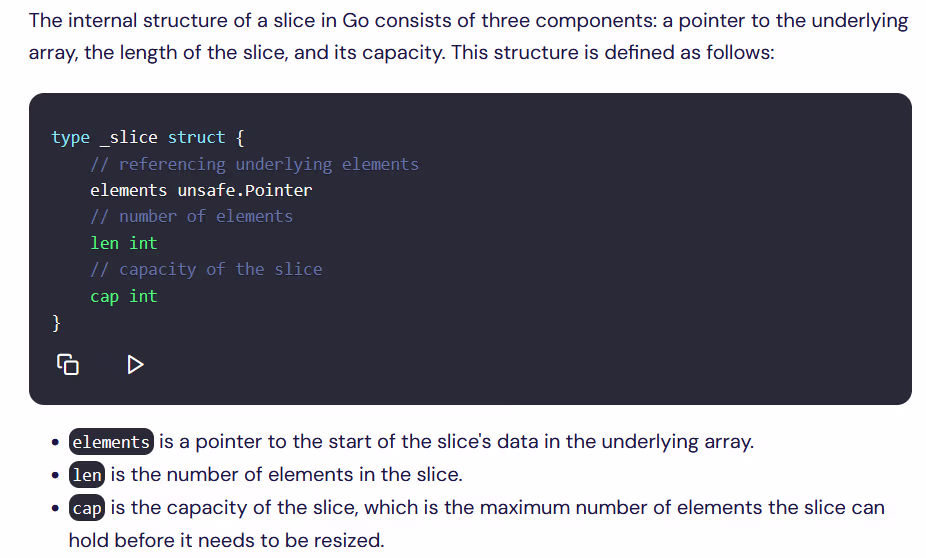Viewport: 926px width, 558px height.
Task: Copy the code snippet with copy icon
Action: click(x=68, y=364)
